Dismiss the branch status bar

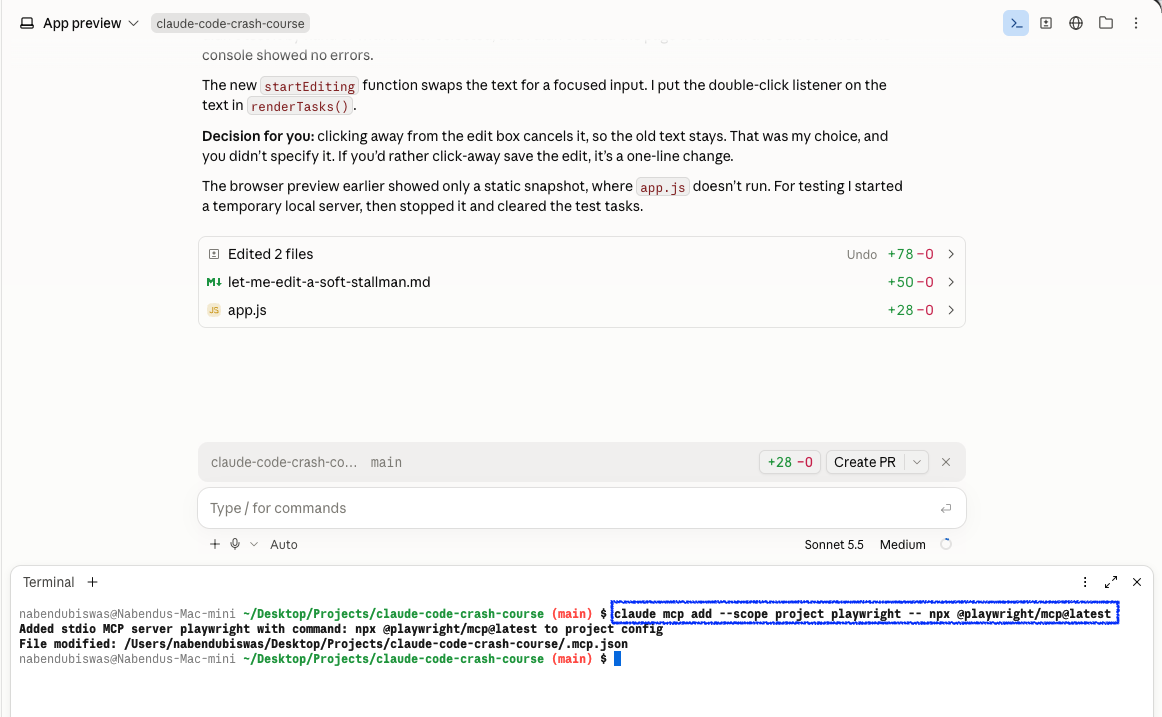946,462
